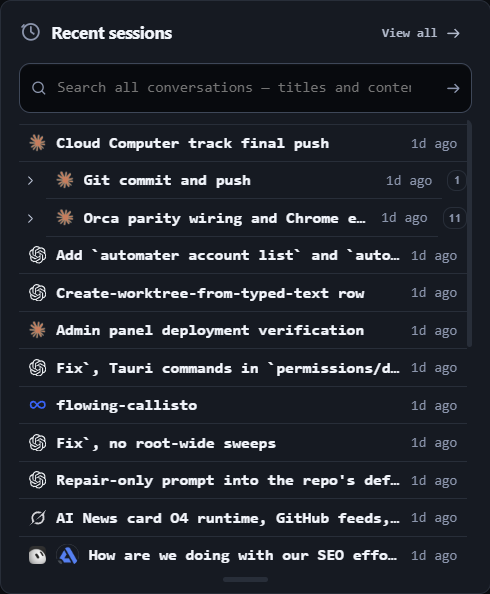The width and height of the screenshot is (490, 594).
Task: Open View all sessions link
Action: pos(421,33)
